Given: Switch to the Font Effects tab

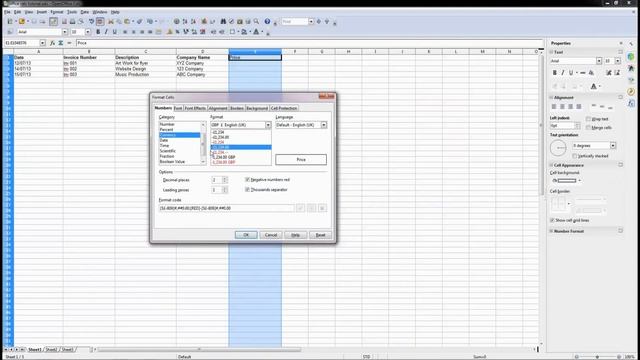Looking at the screenshot, I should click(195, 108).
